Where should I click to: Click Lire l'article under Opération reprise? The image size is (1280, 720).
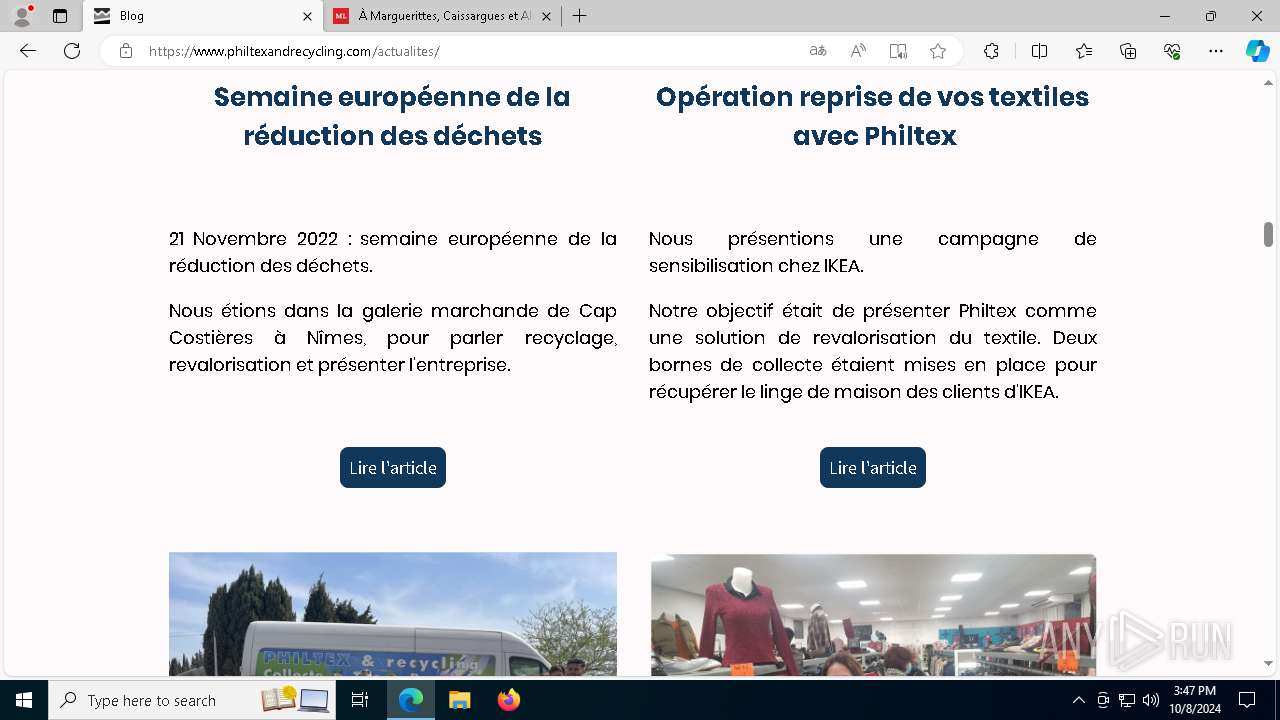(x=873, y=468)
